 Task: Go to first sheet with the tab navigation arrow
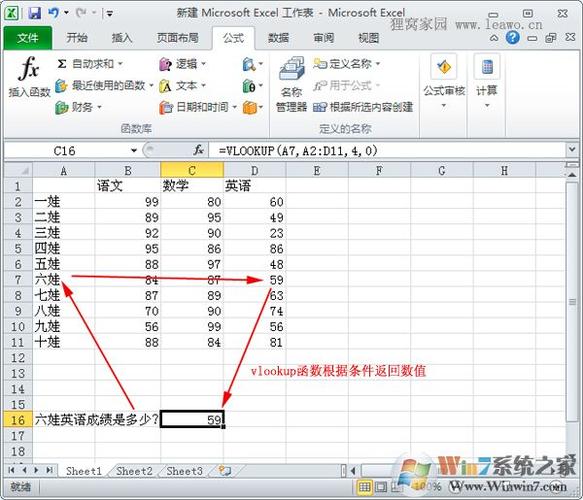click(11, 470)
